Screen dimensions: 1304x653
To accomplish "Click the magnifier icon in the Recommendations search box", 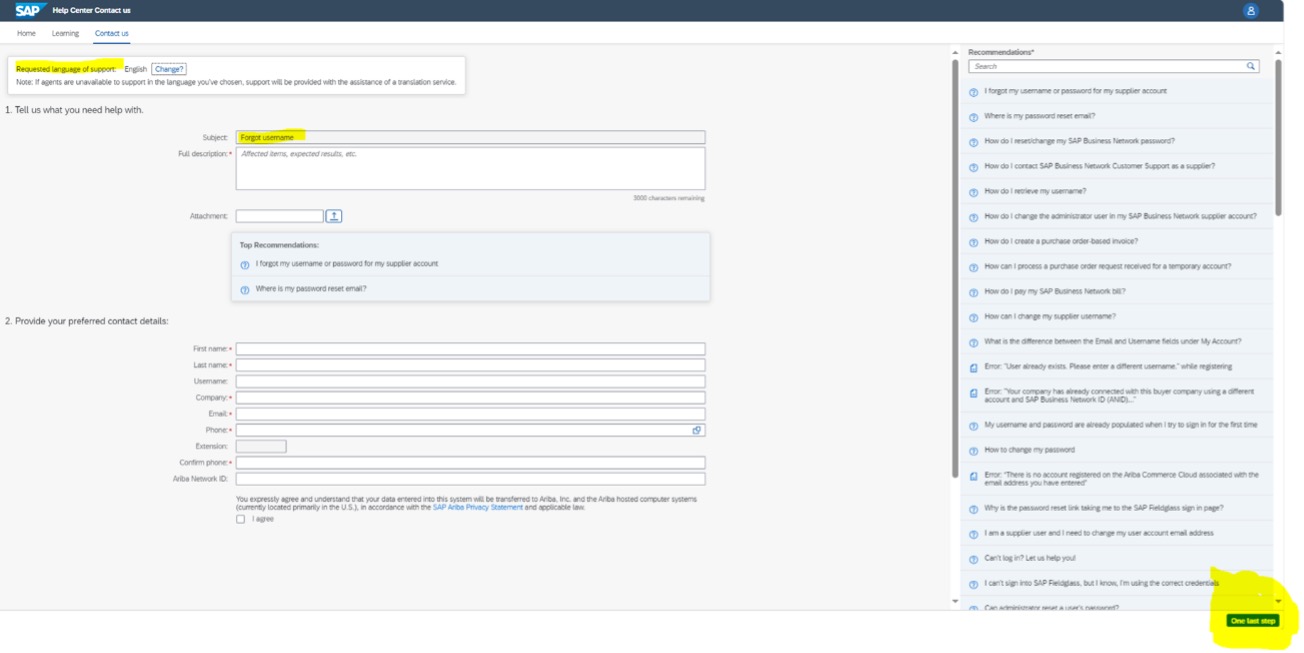I will pyautogui.click(x=1250, y=66).
